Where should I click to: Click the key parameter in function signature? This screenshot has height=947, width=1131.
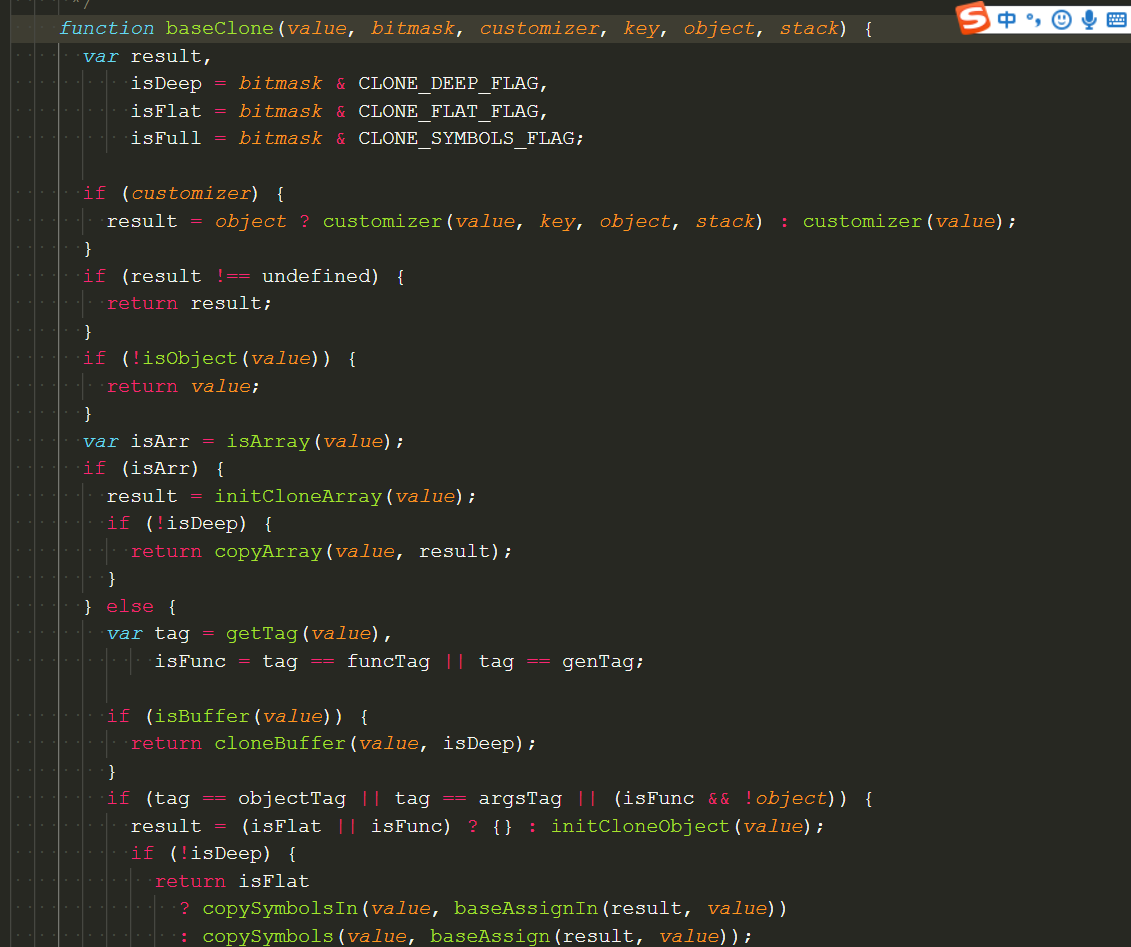(641, 28)
